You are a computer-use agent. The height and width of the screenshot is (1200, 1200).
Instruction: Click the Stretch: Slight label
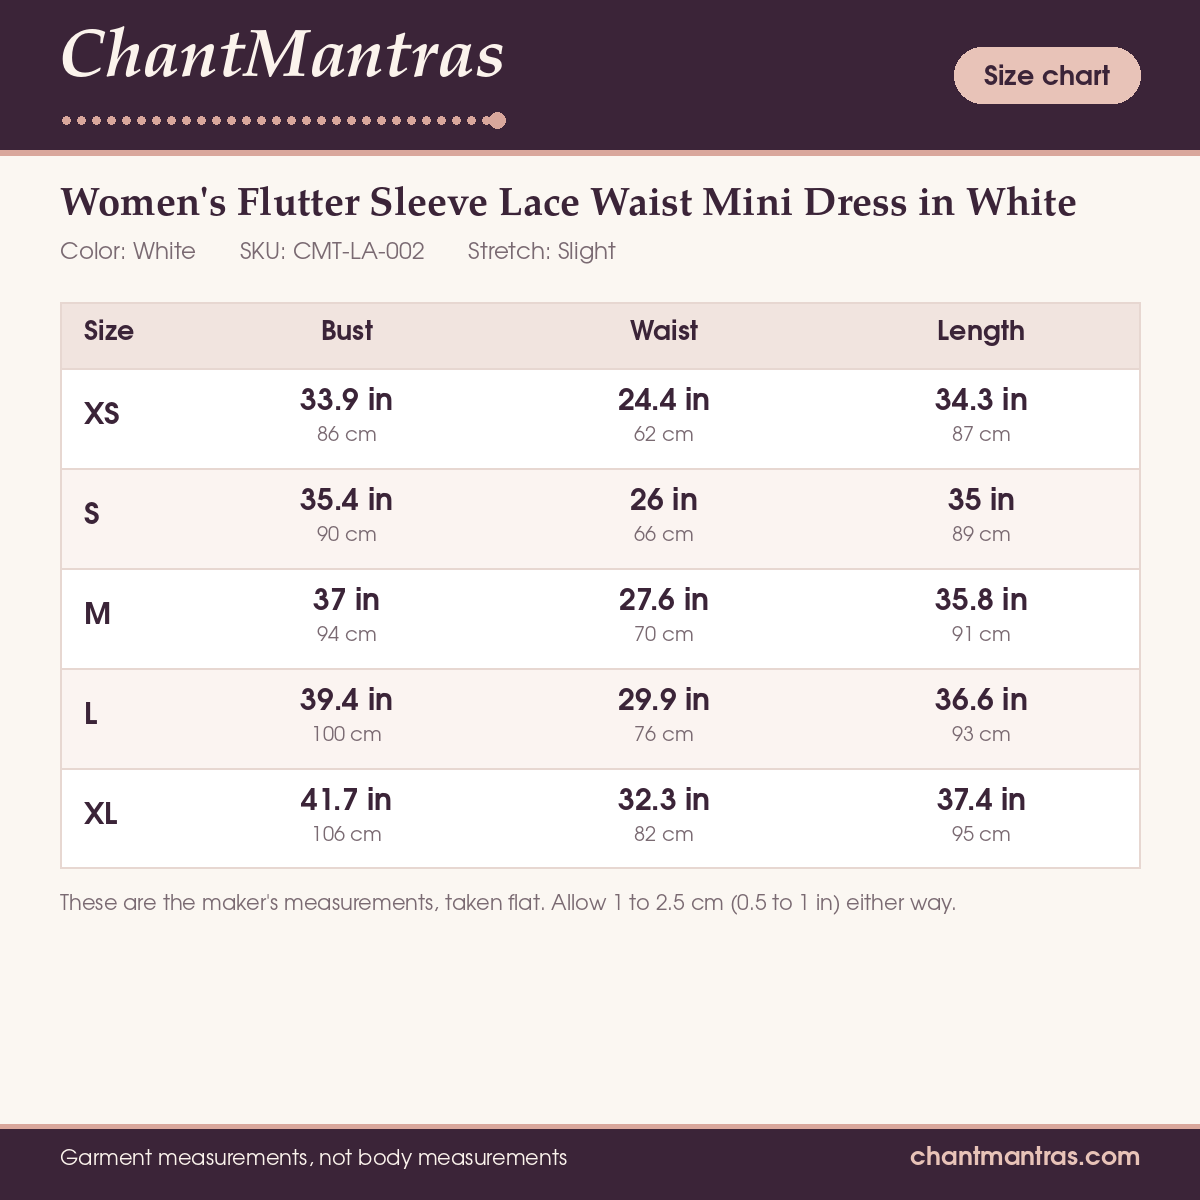pos(542,251)
